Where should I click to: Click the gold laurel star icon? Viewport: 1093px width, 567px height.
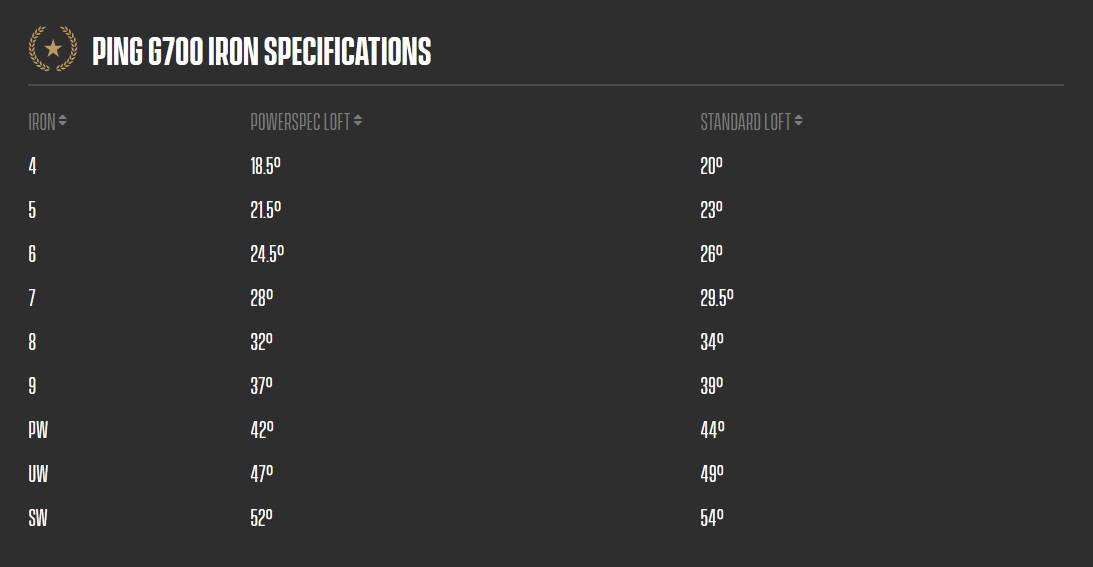tap(53, 49)
